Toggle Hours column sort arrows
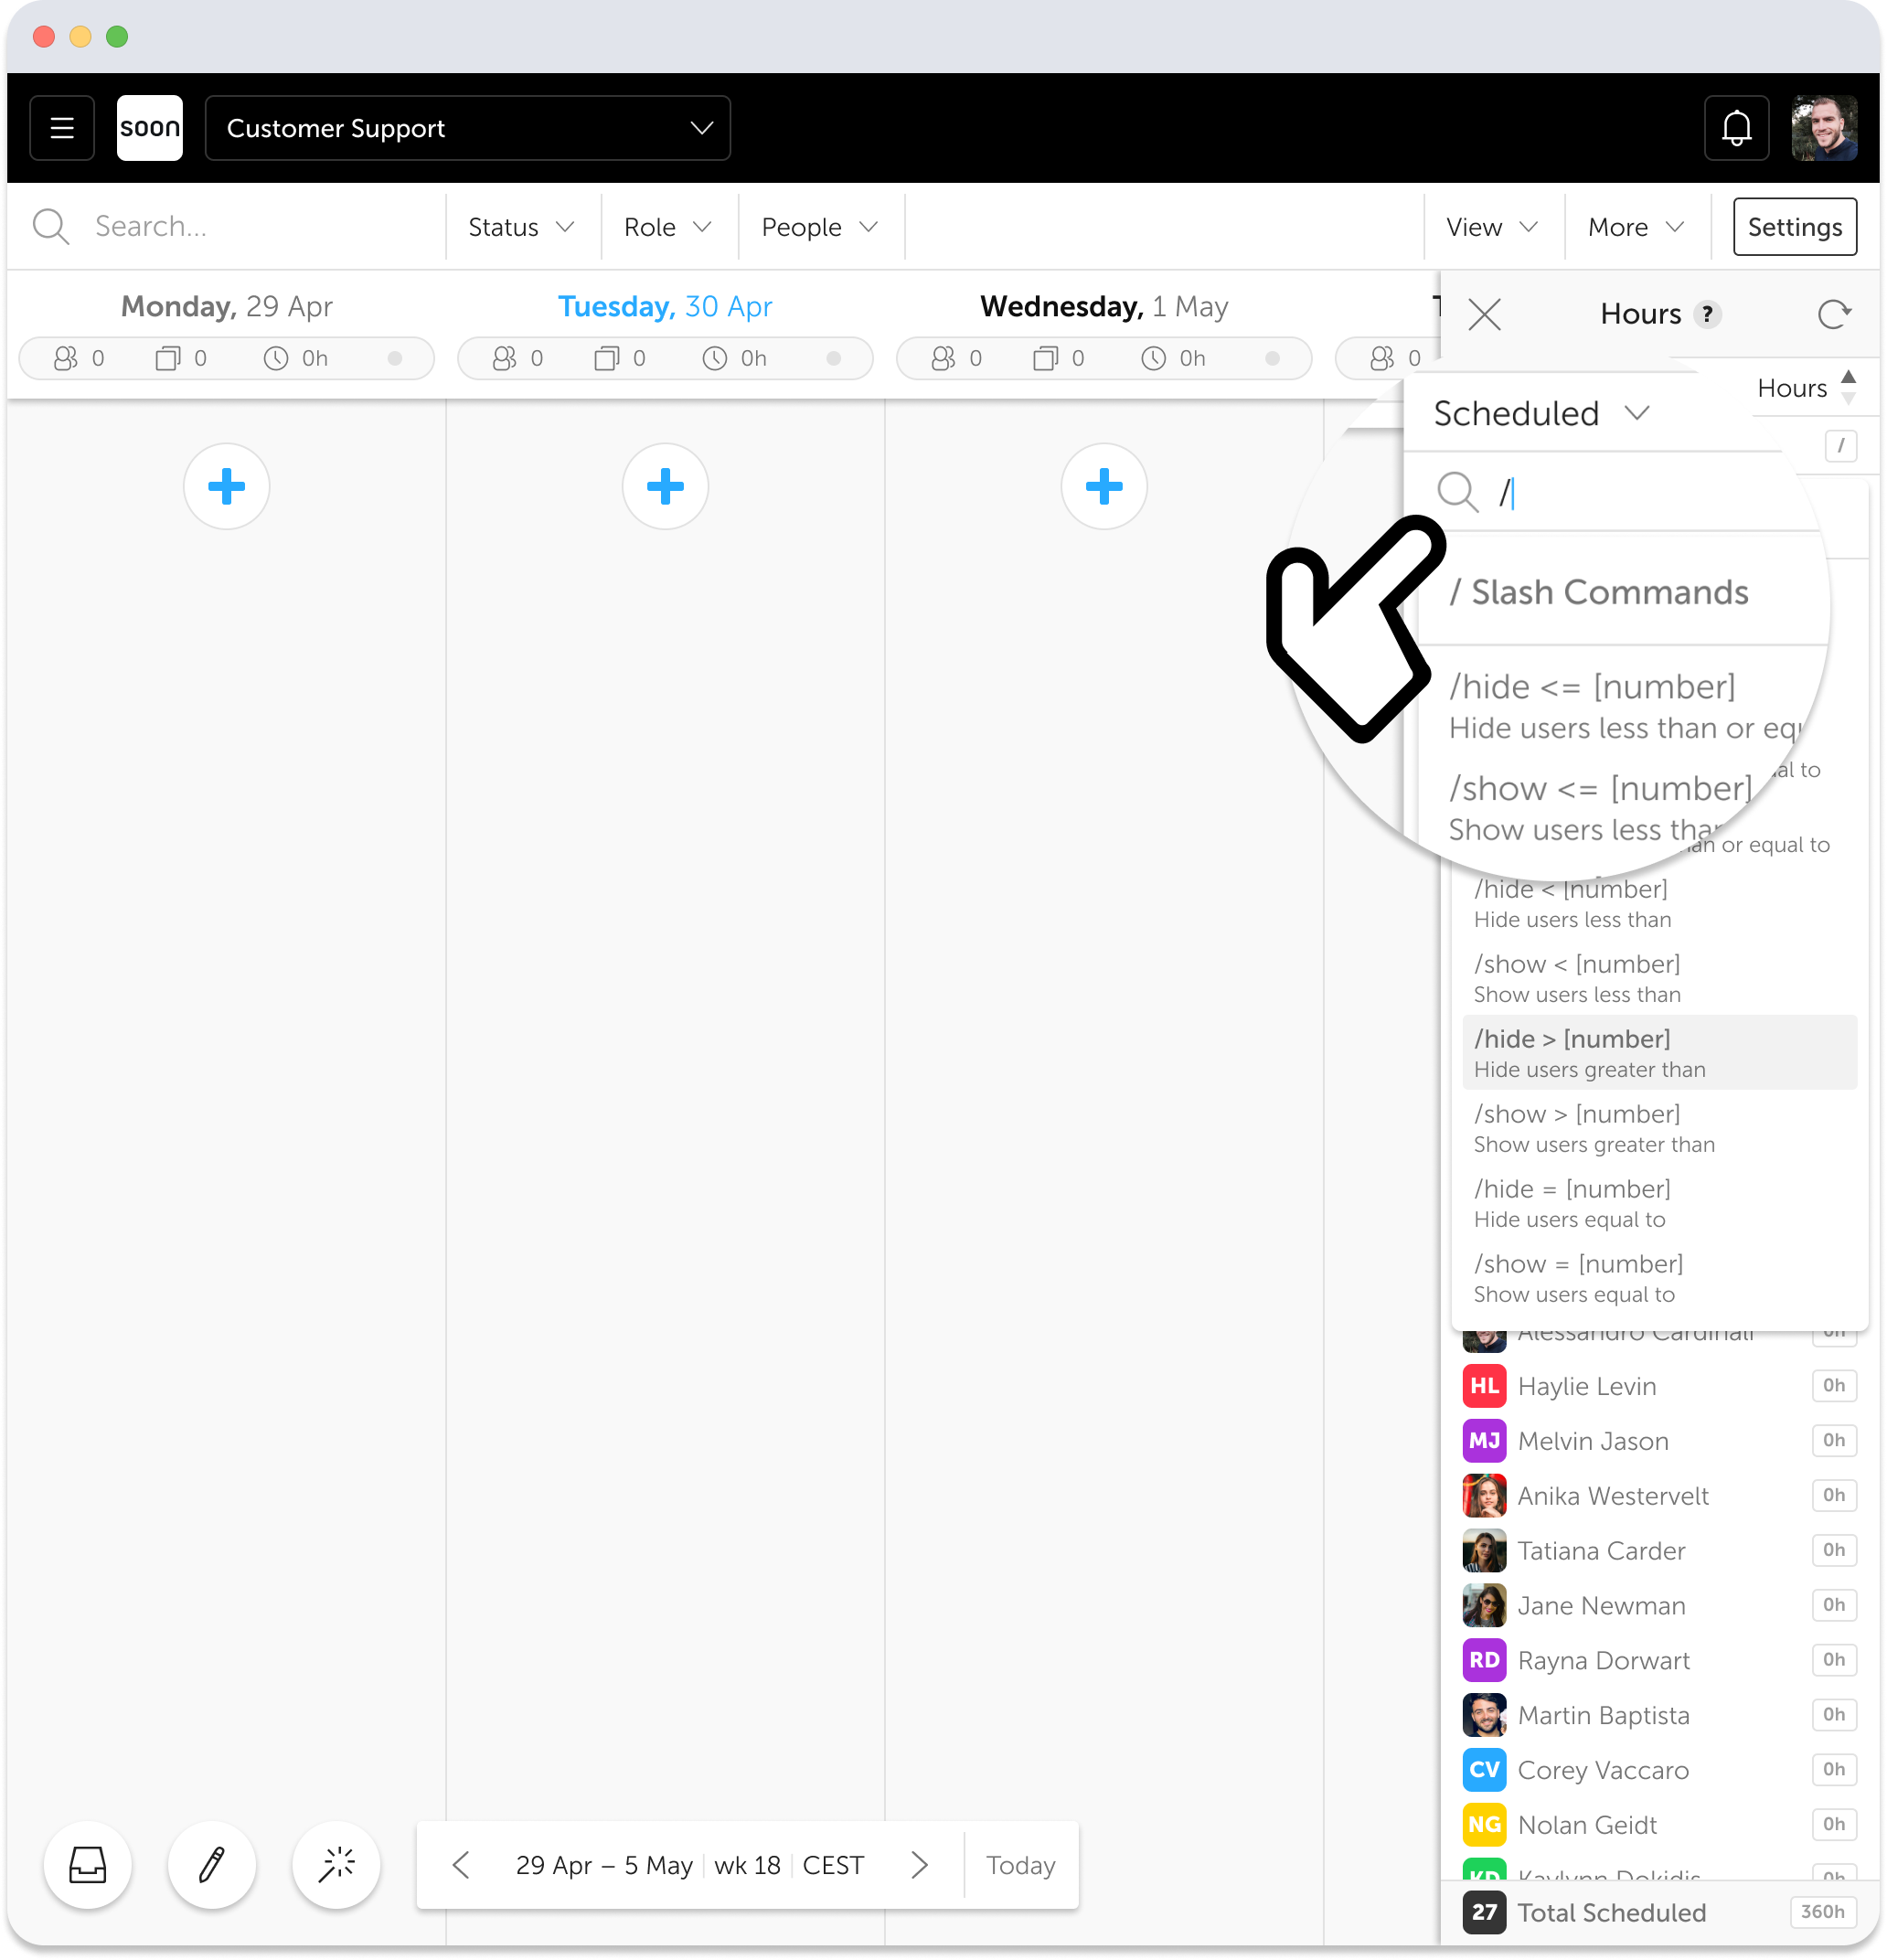The width and height of the screenshot is (1887, 1960). 1848,387
